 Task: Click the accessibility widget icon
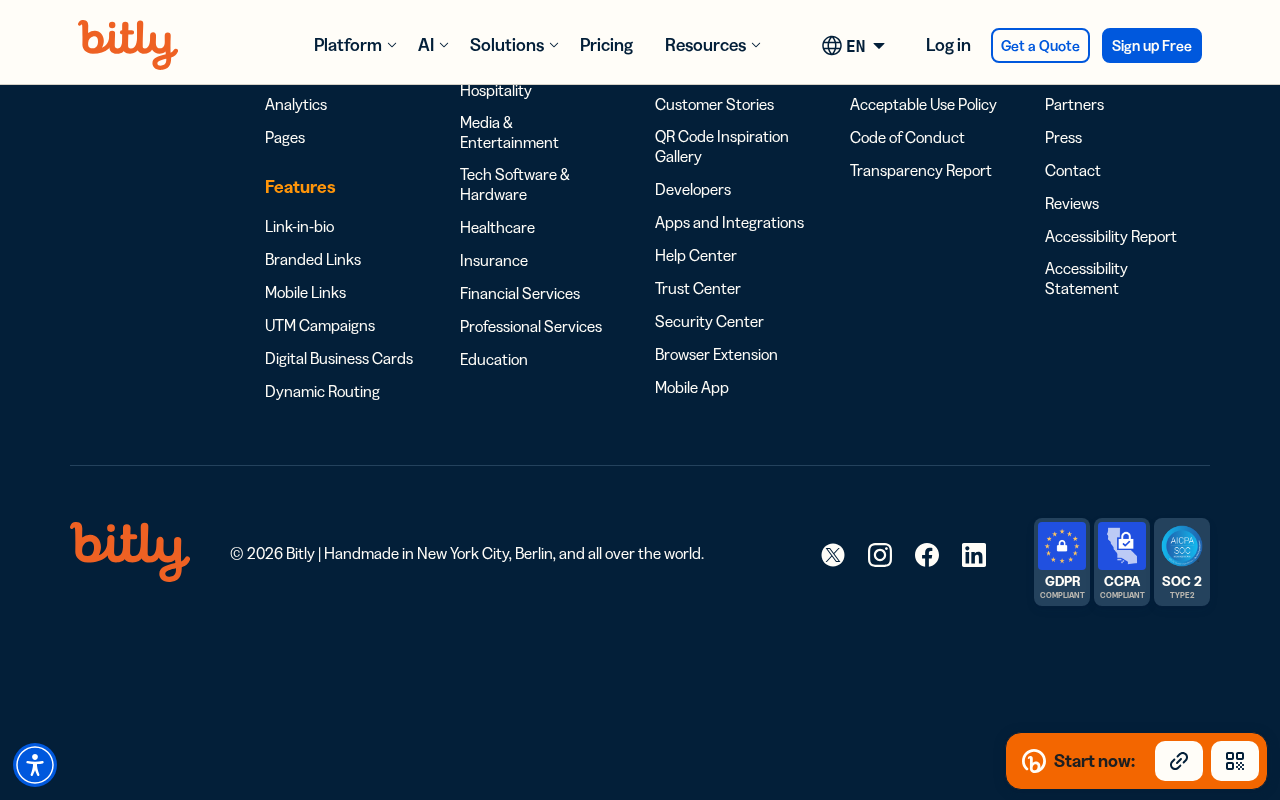tap(35, 765)
